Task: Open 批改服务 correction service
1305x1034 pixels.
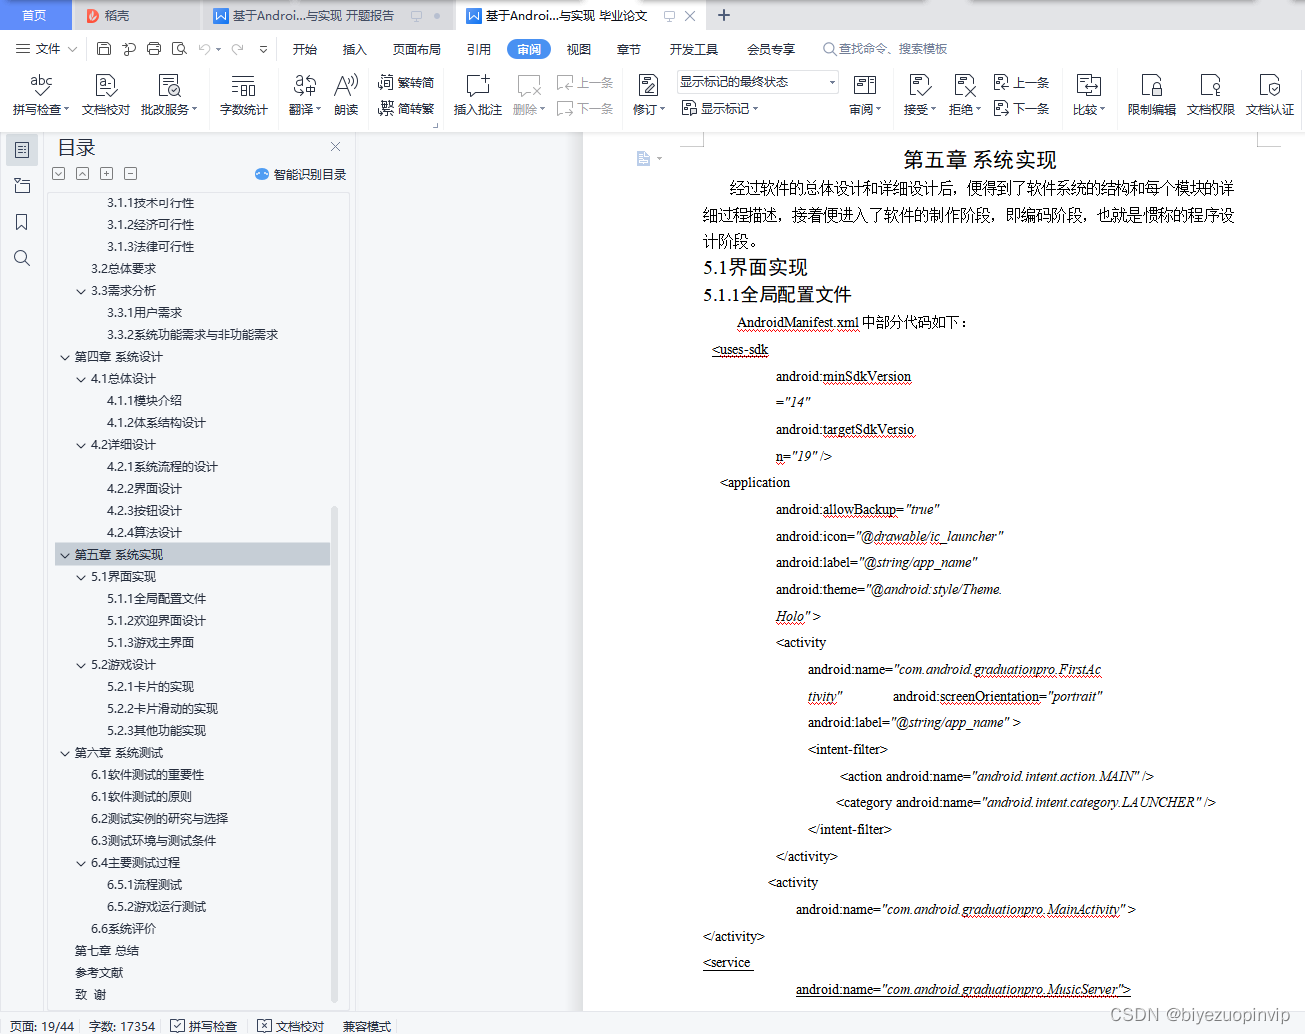Action: [169, 95]
